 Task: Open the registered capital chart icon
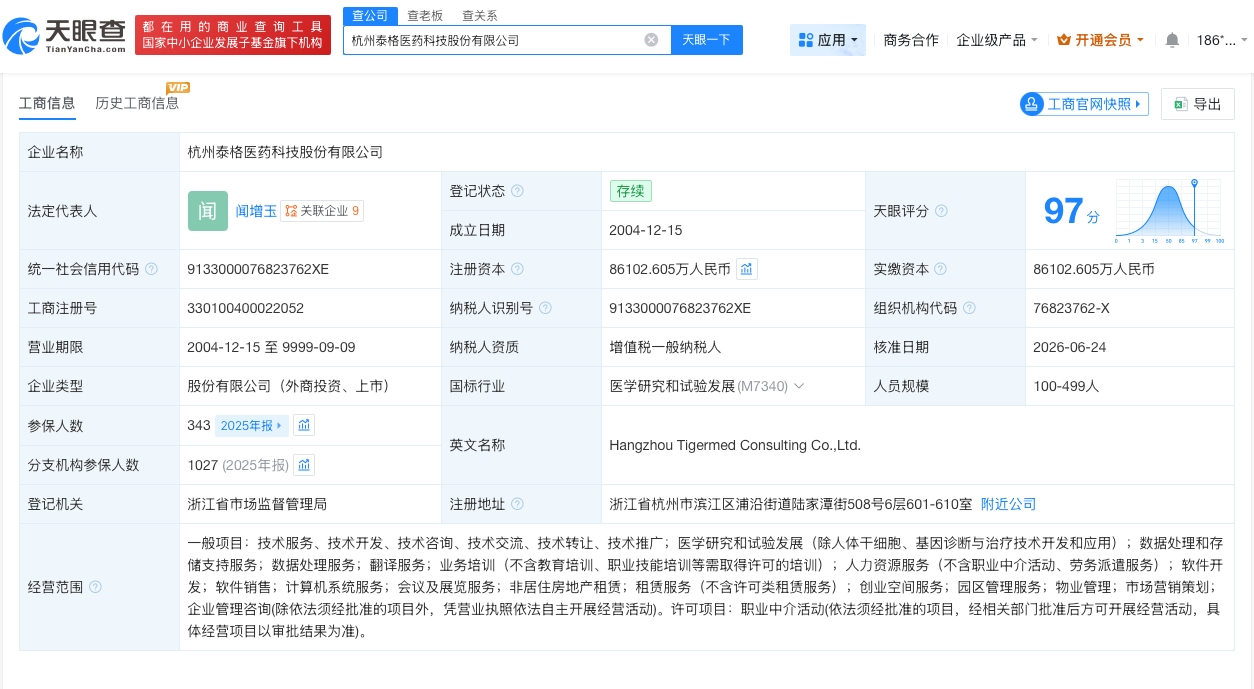click(x=747, y=269)
